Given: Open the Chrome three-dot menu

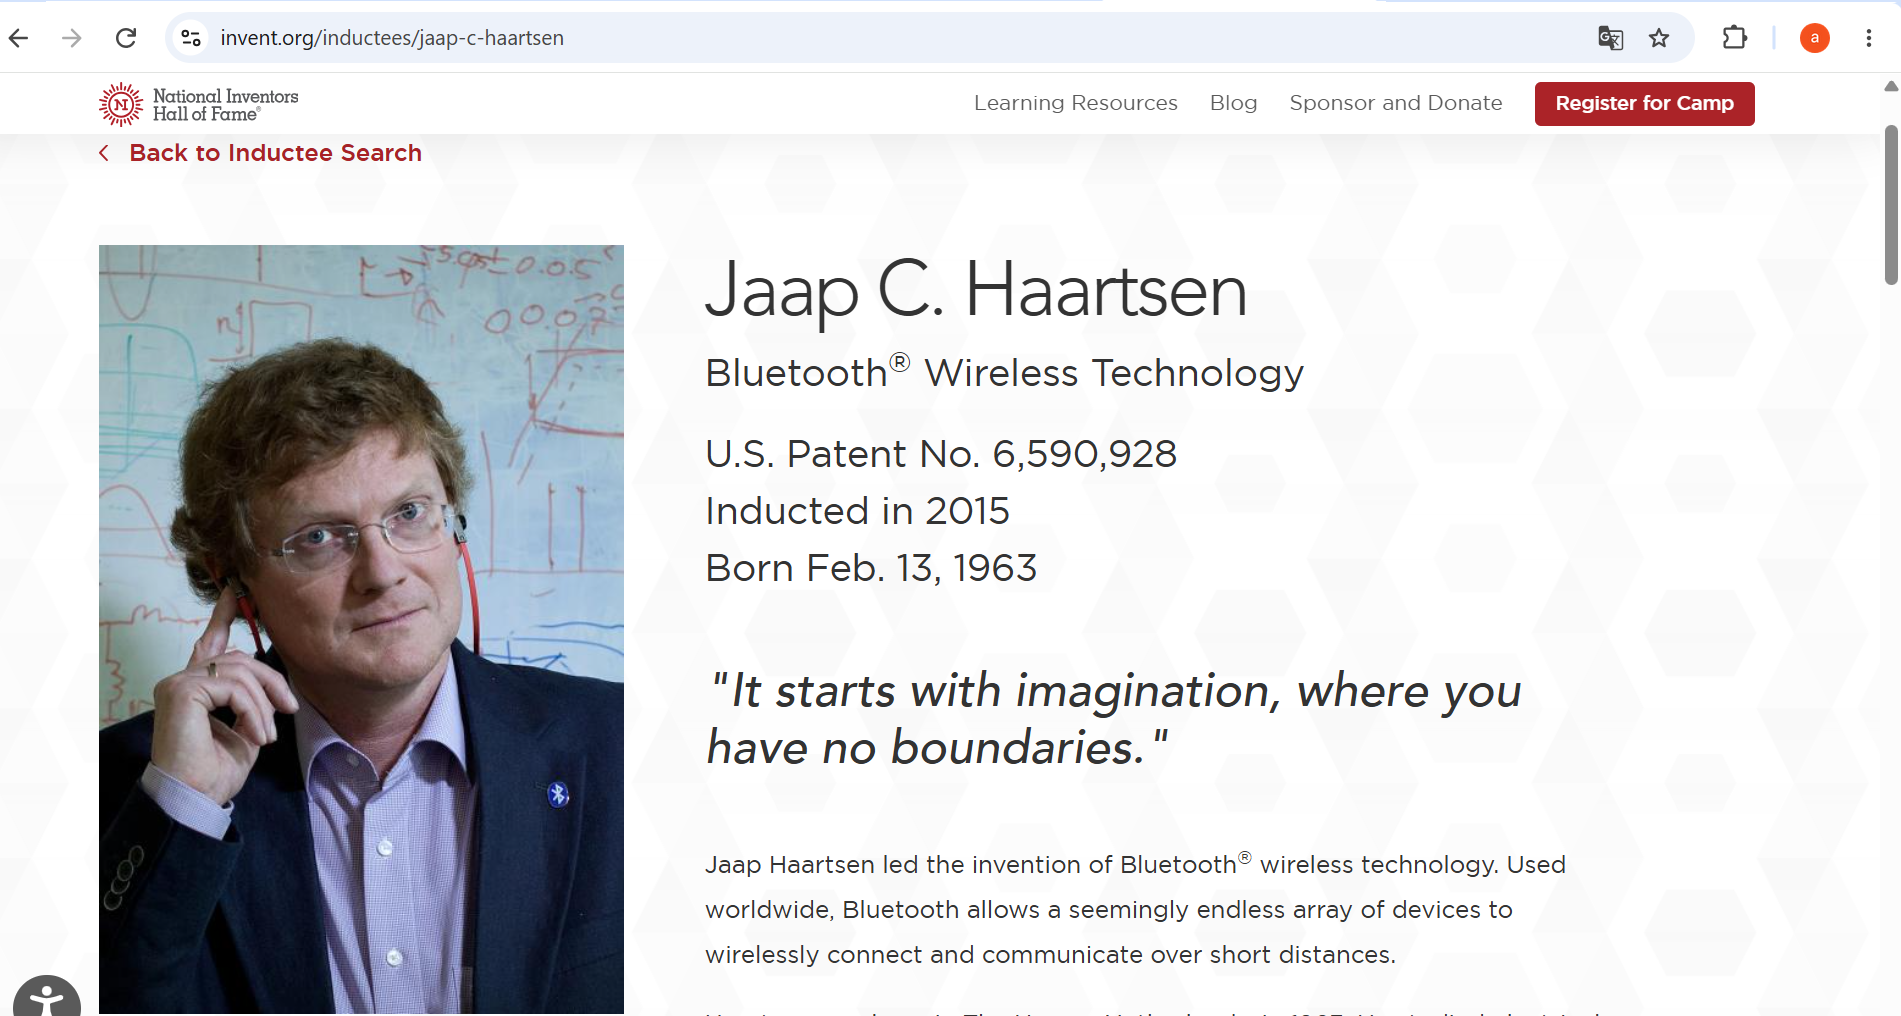Looking at the screenshot, I should [1868, 38].
